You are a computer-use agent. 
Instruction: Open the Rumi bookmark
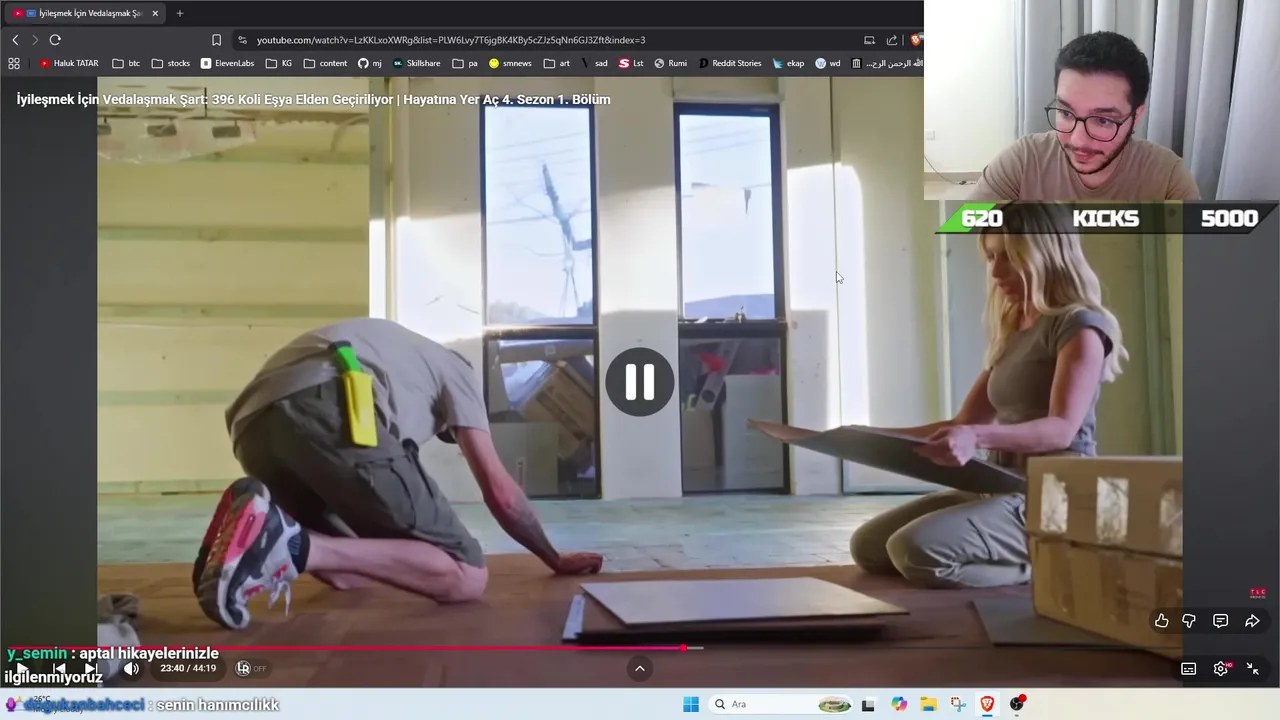click(670, 63)
